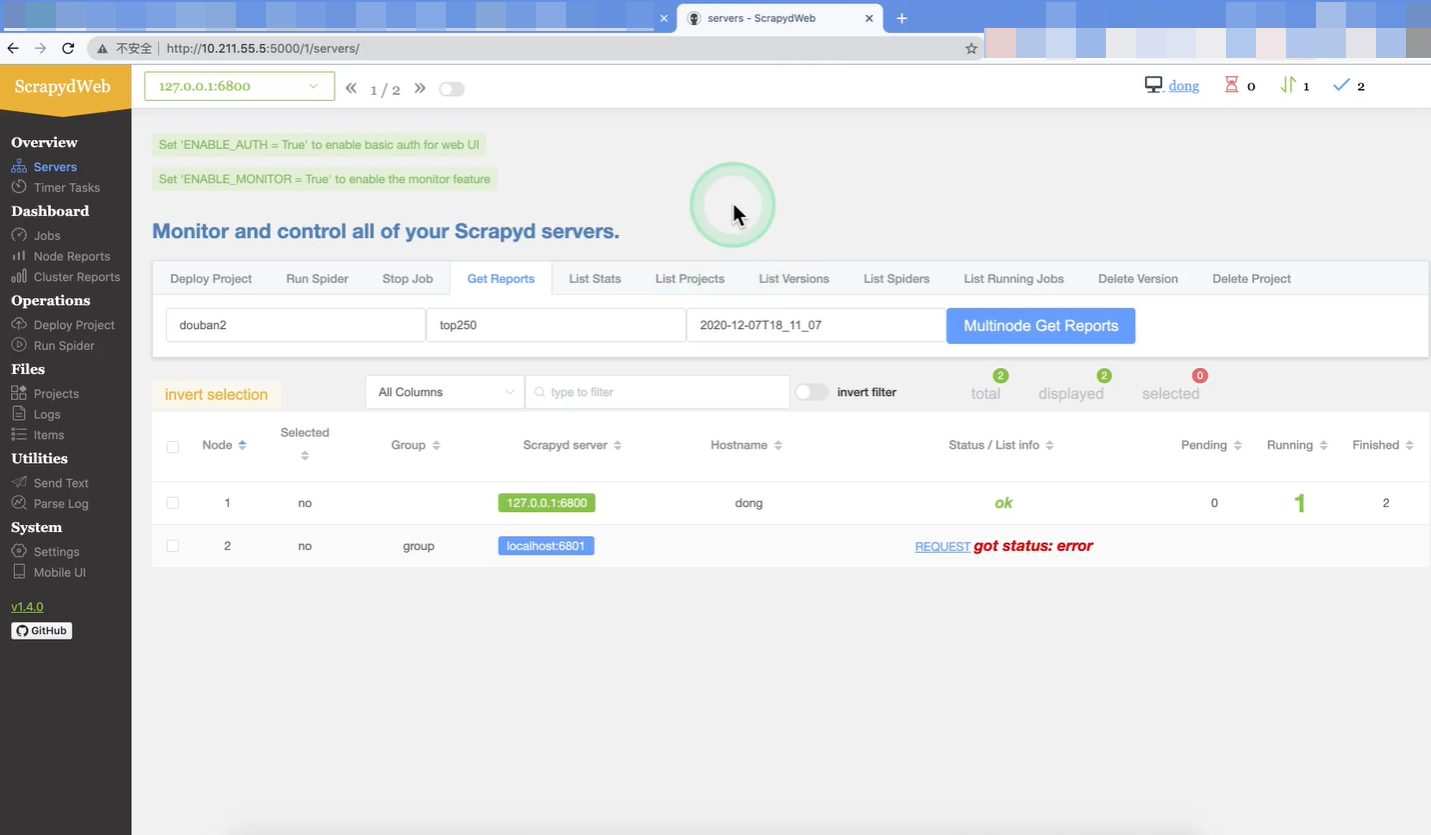1431x835 pixels.
Task: Click the invert selection button
Action: 216,394
